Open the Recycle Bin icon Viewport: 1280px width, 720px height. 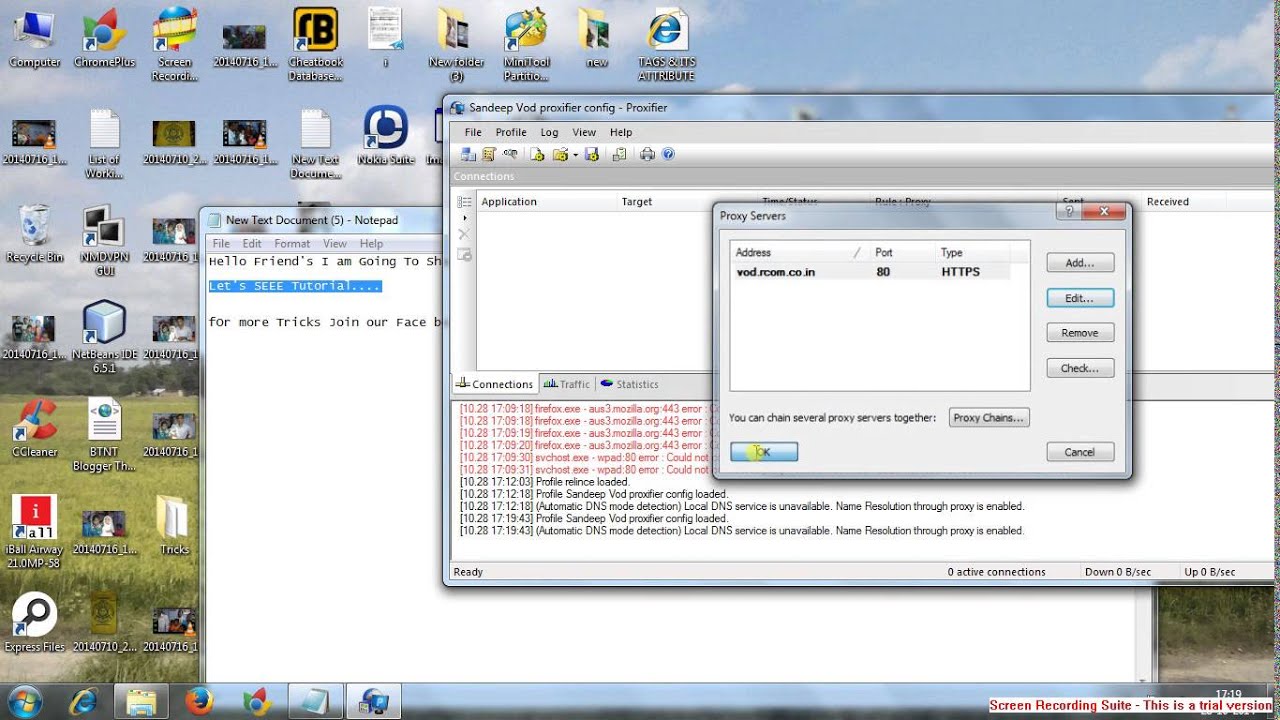(35, 233)
